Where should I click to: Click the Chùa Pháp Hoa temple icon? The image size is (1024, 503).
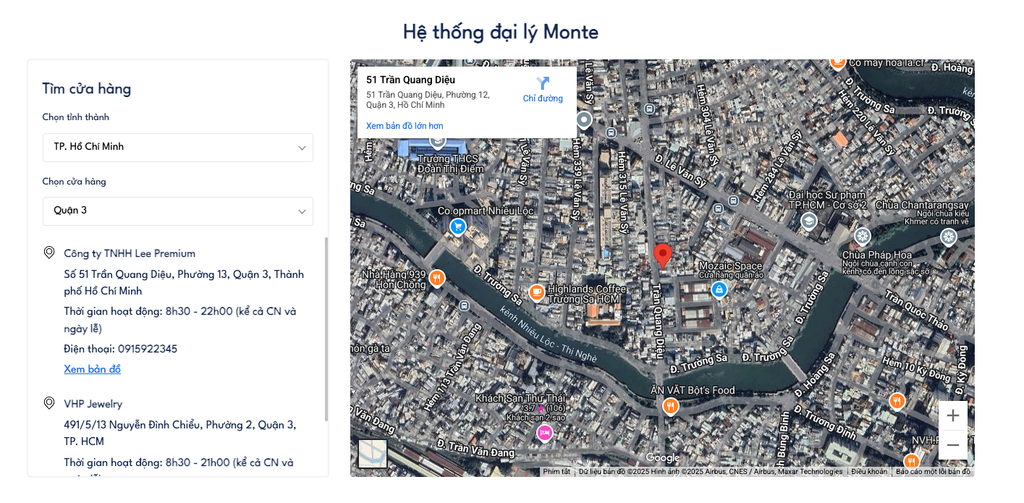862,236
